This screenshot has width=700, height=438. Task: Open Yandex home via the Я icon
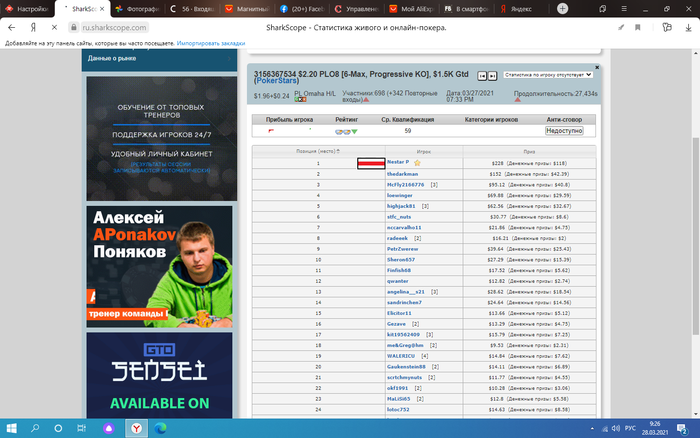pos(33,27)
